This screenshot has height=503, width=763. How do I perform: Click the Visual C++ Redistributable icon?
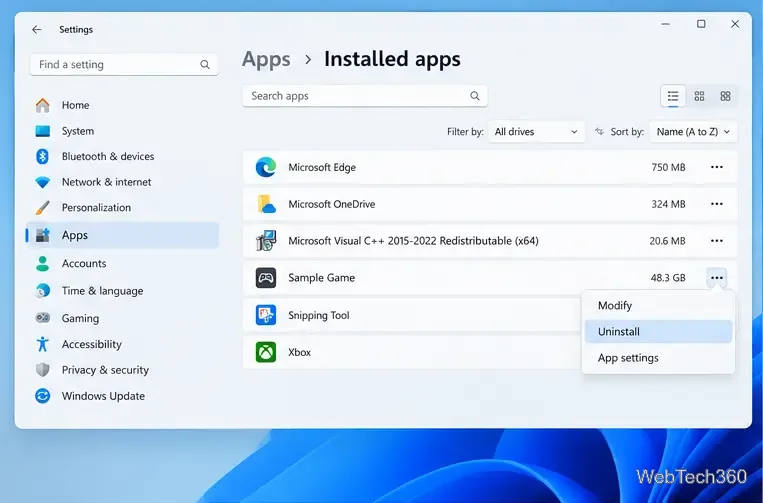tap(266, 241)
